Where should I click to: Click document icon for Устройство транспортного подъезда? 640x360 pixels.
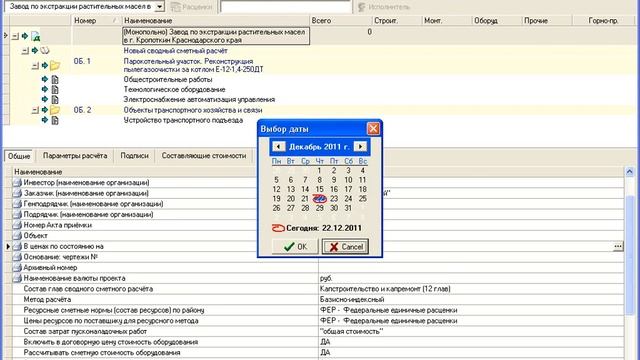pyautogui.click(x=55, y=120)
